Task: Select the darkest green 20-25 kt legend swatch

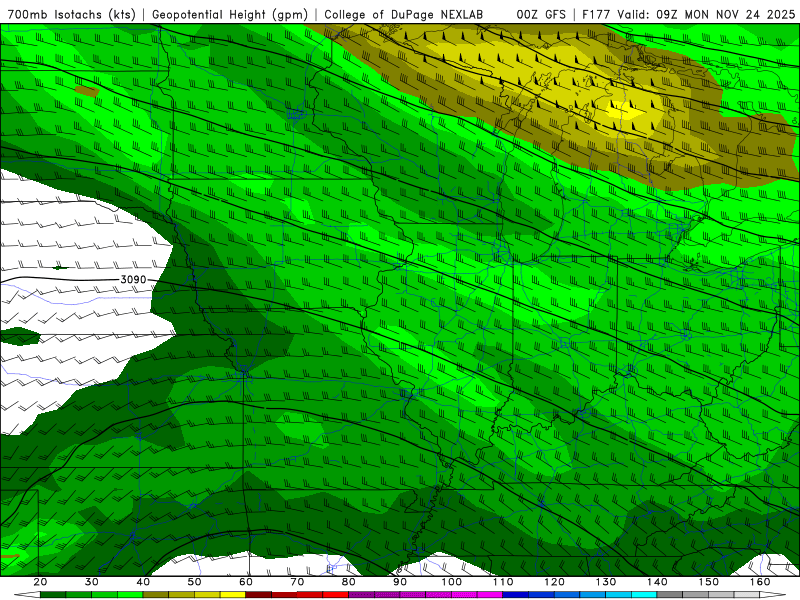Action: (x=53, y=595)
